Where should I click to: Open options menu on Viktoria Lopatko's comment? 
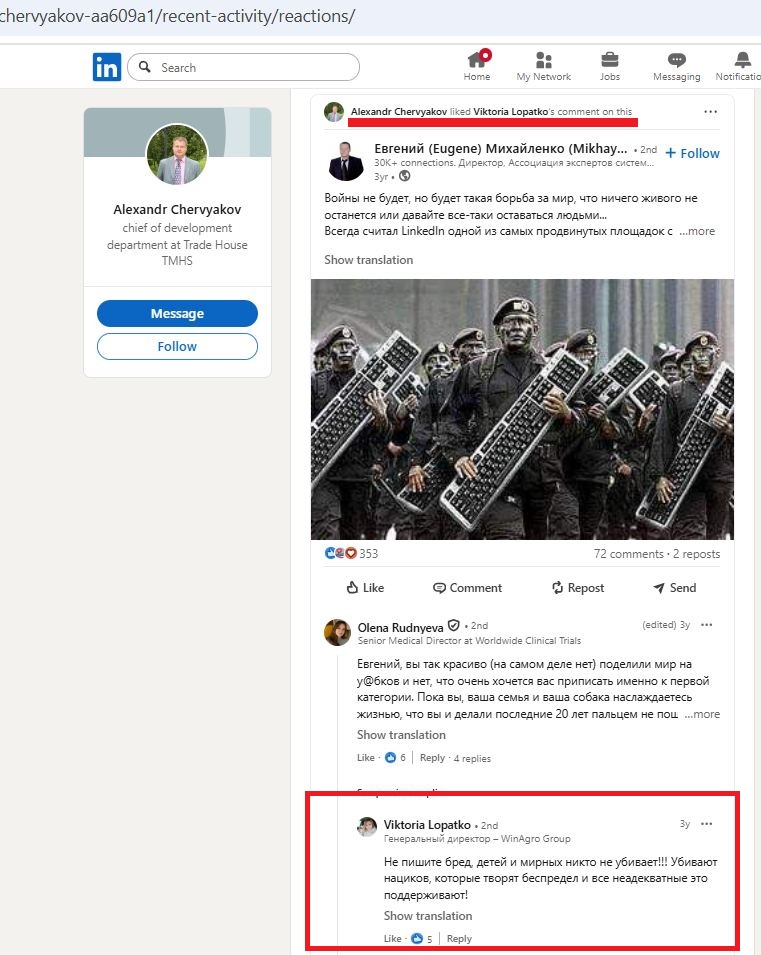point(707,824)
